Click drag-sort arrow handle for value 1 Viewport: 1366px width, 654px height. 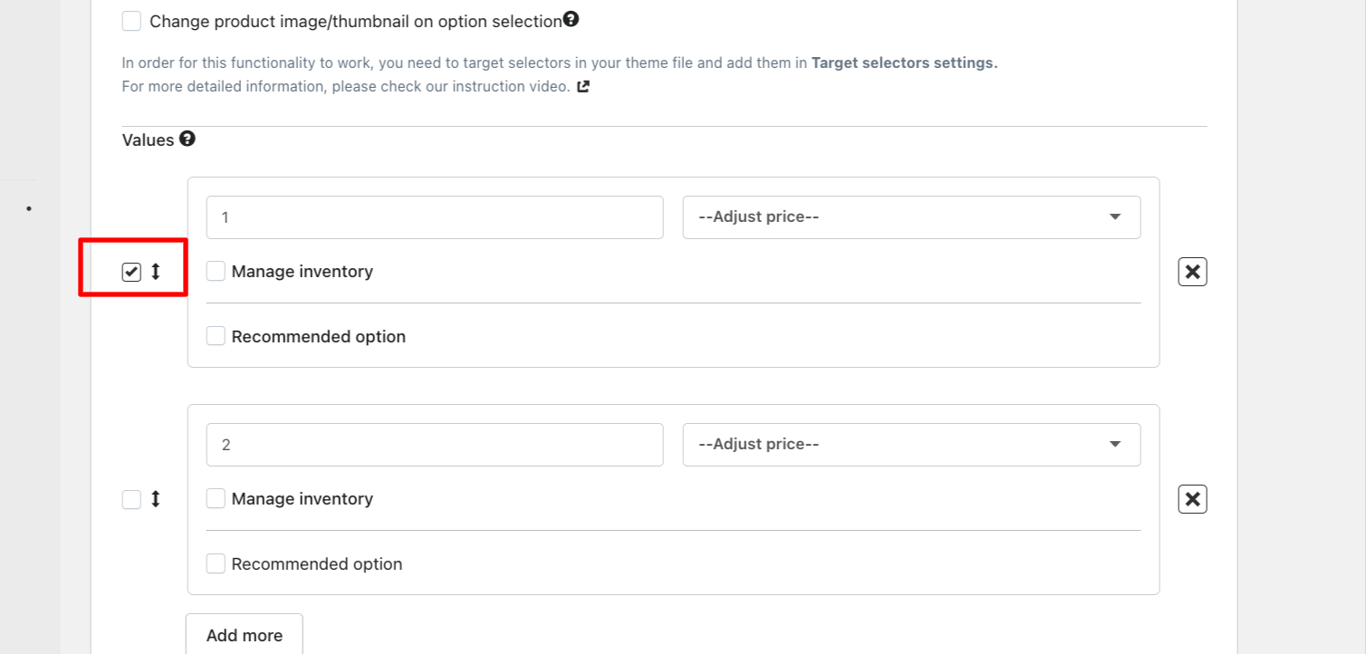[x=156, y=271]
